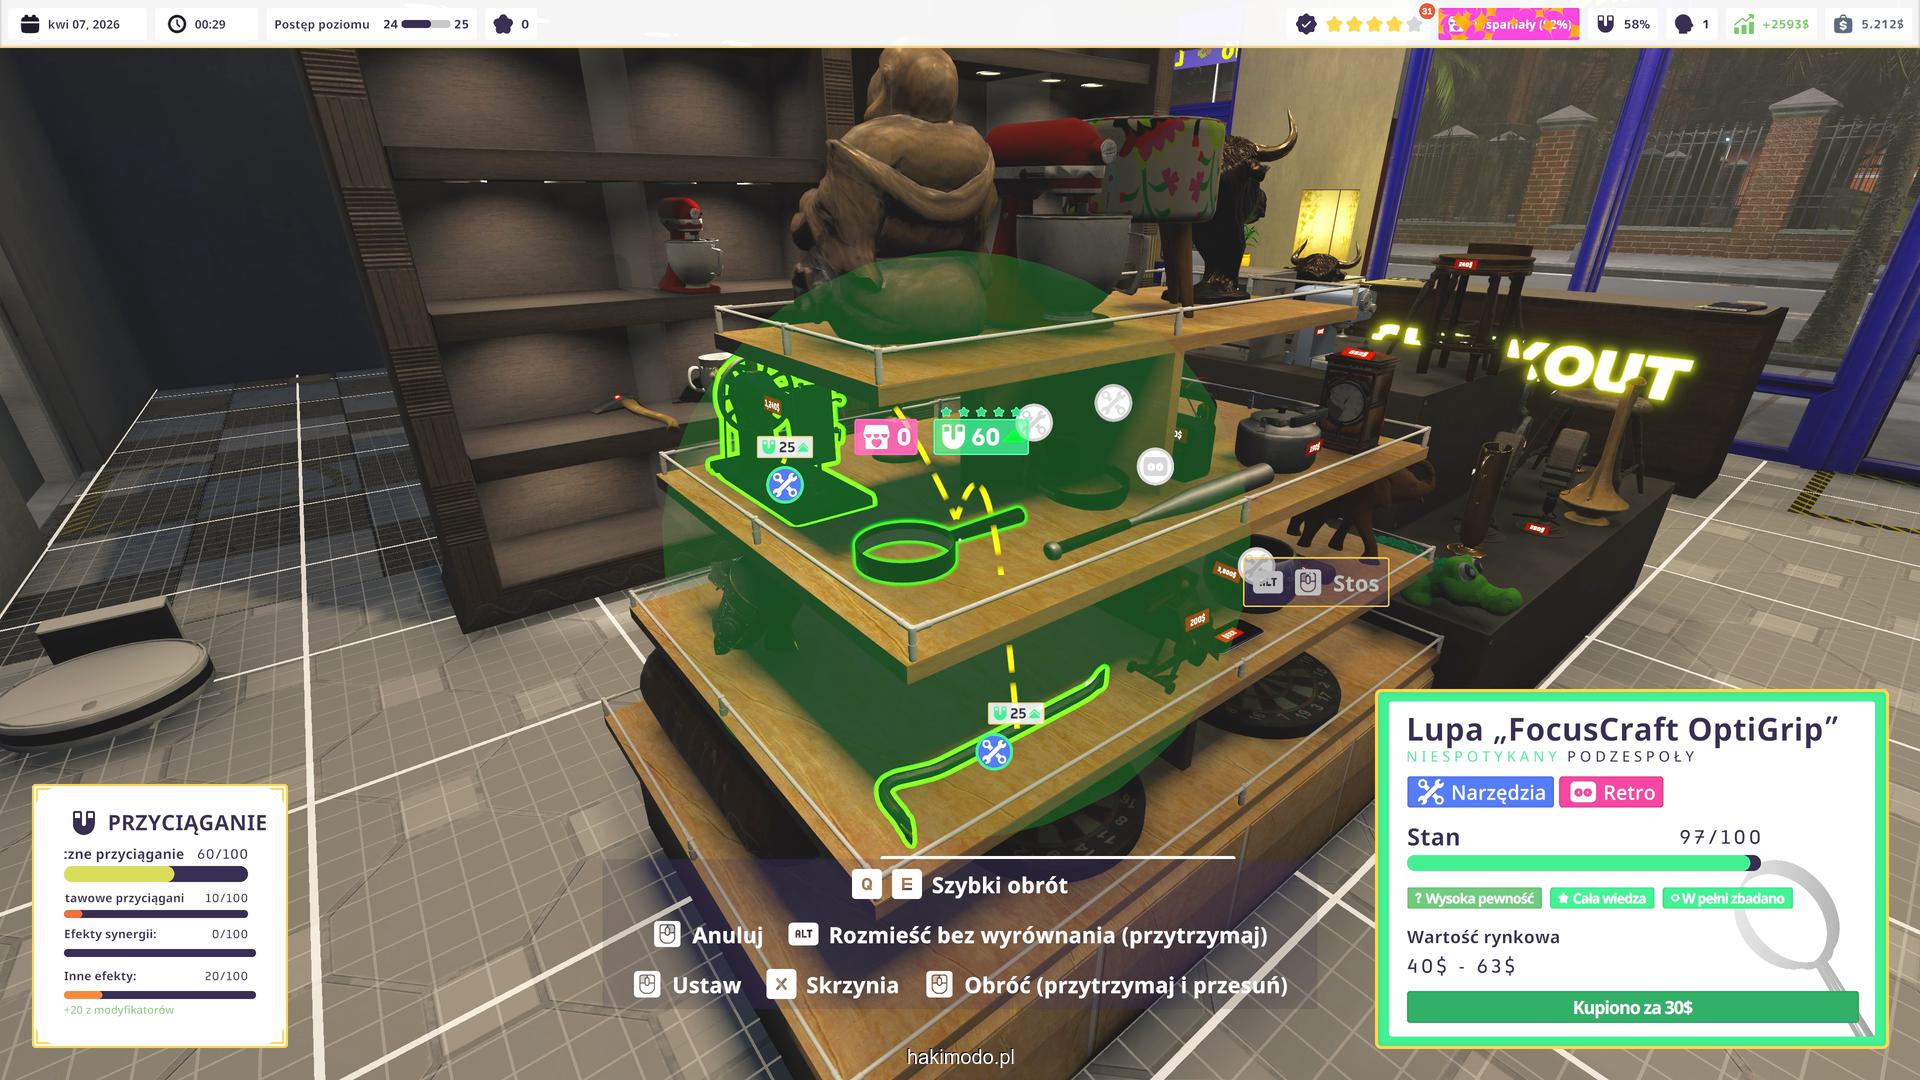Click the green profit chart icon
The height and width of the screenshot is (1080, 1920).
(1744, 24)
